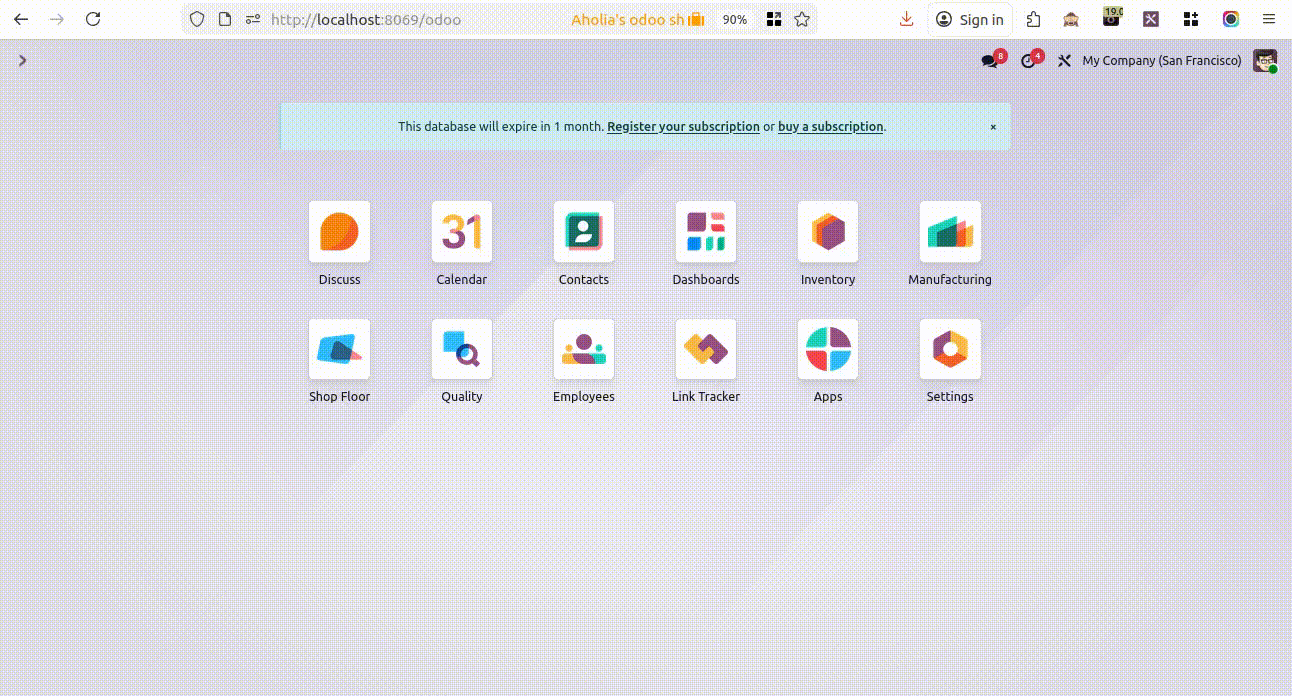Bookmark this page with the star icon
This screenshot has width=1292, height=696.
pos(802,19)
